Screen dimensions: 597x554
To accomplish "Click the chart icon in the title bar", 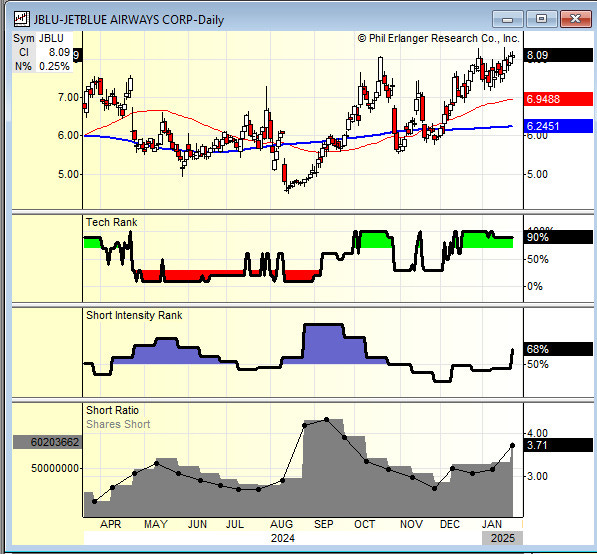I will coord(21,19).
